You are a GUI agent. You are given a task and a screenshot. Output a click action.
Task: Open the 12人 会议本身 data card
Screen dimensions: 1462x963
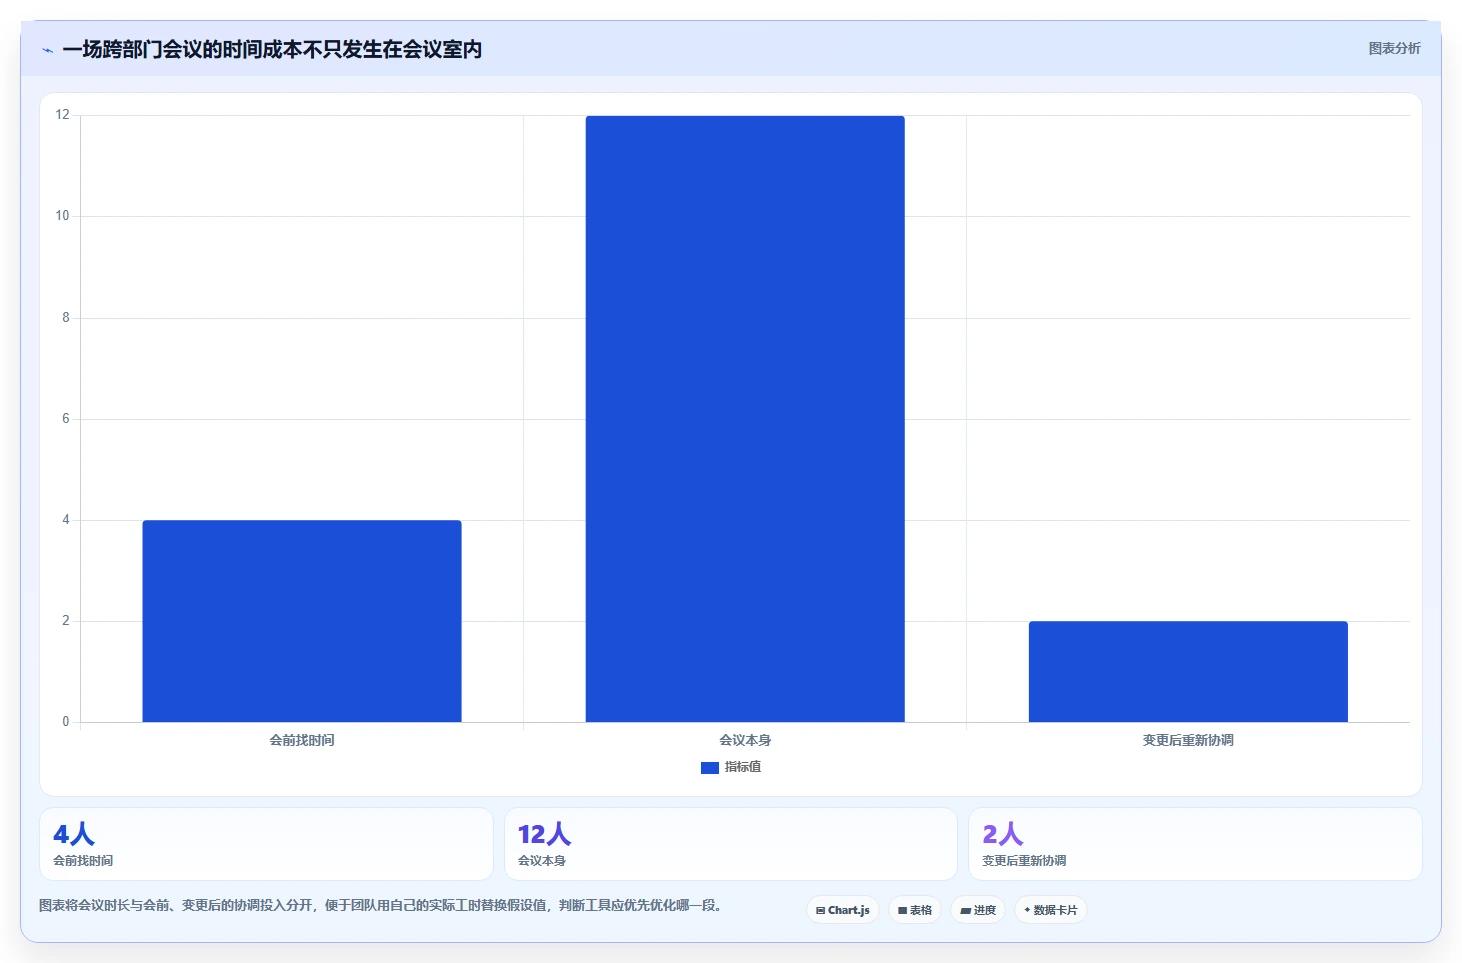tap(731, 844)
